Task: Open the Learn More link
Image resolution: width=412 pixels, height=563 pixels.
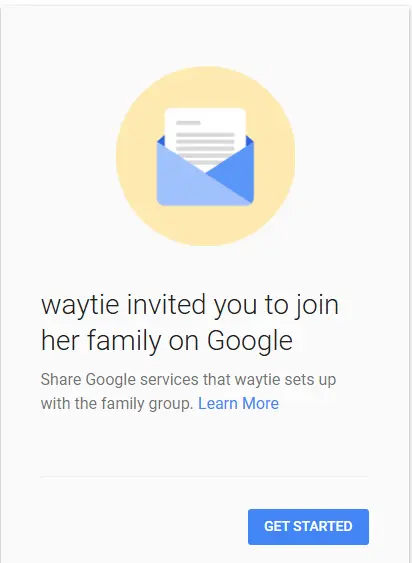Action: click(239, 404)
